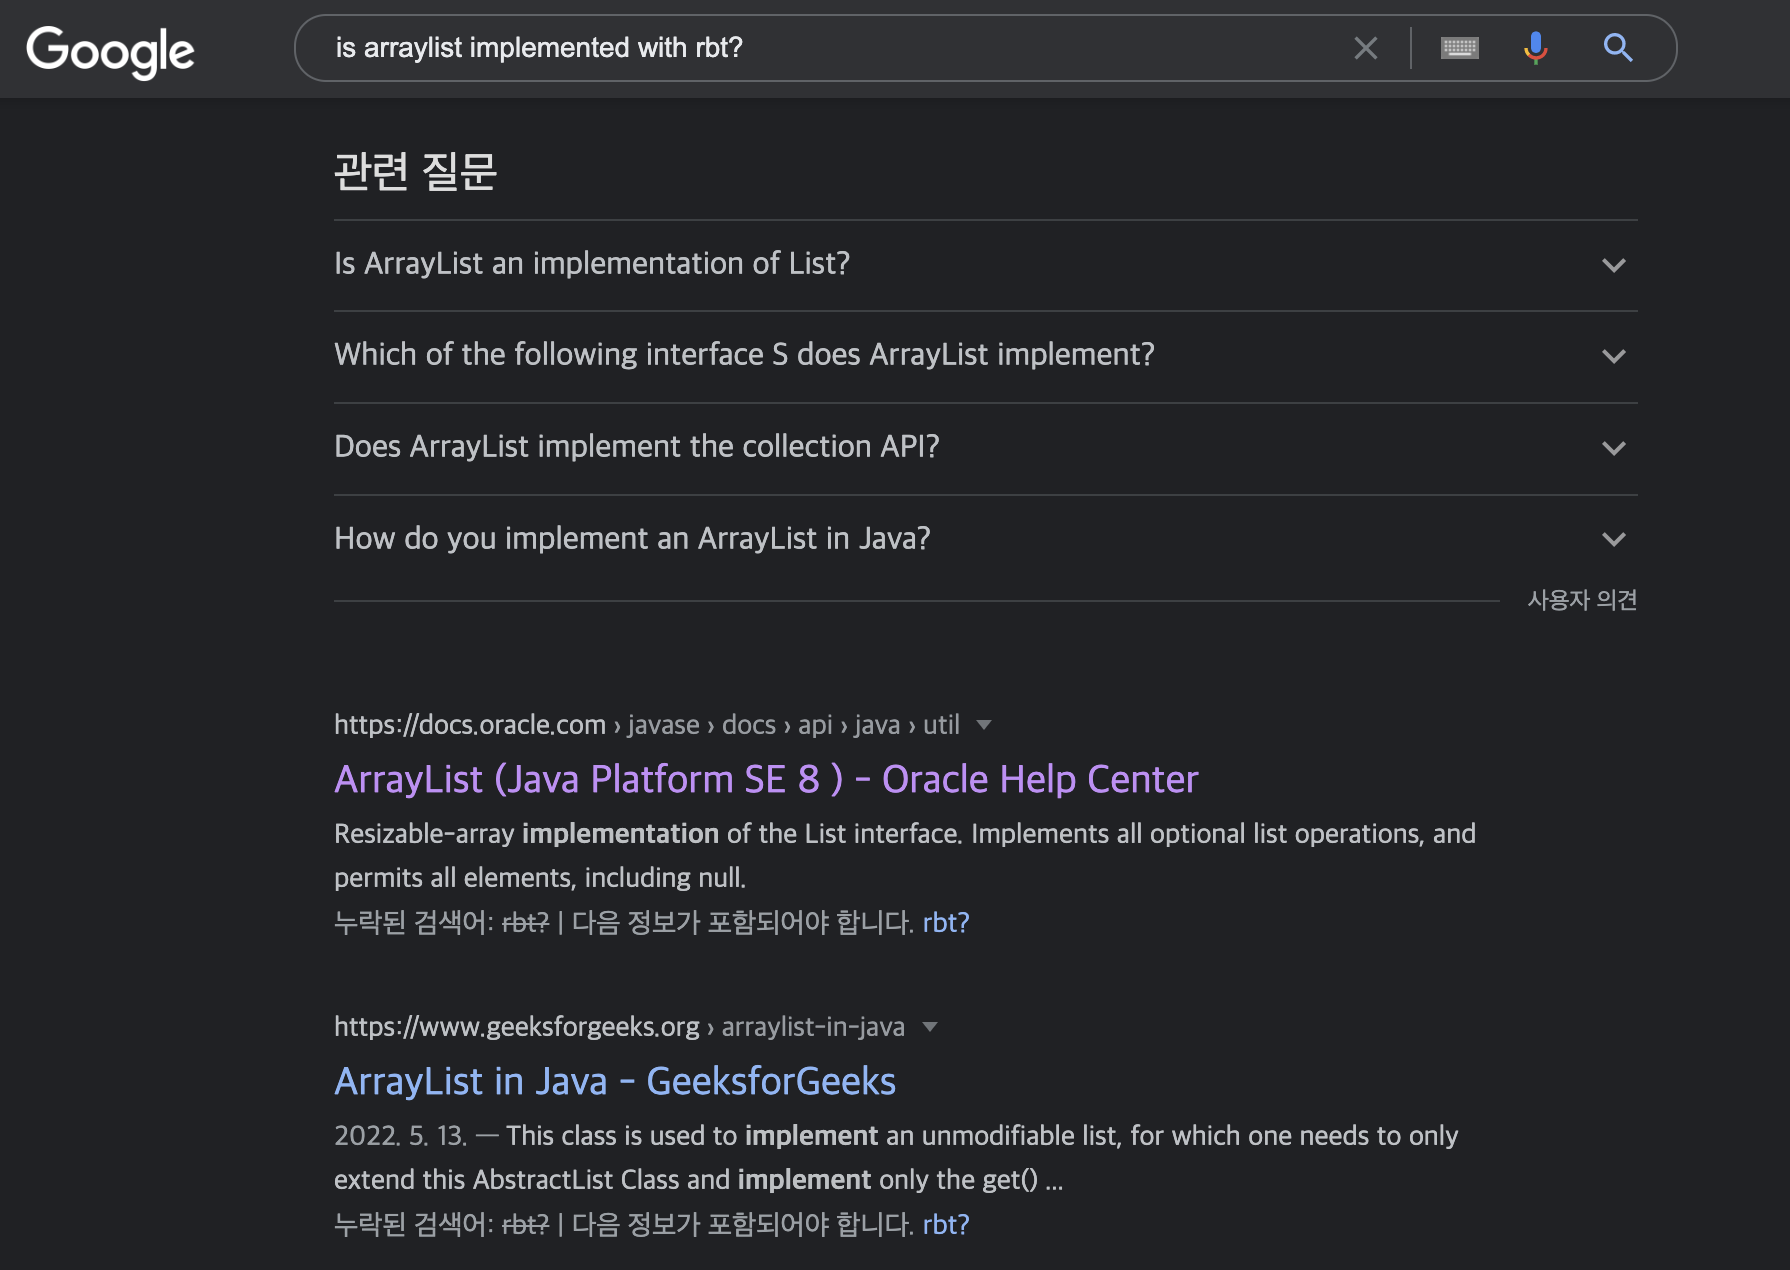The width and height of the screenshot is (1790, 1270).
Task: Click the chevron beside the collection API question
Action: pos(1613,448)
